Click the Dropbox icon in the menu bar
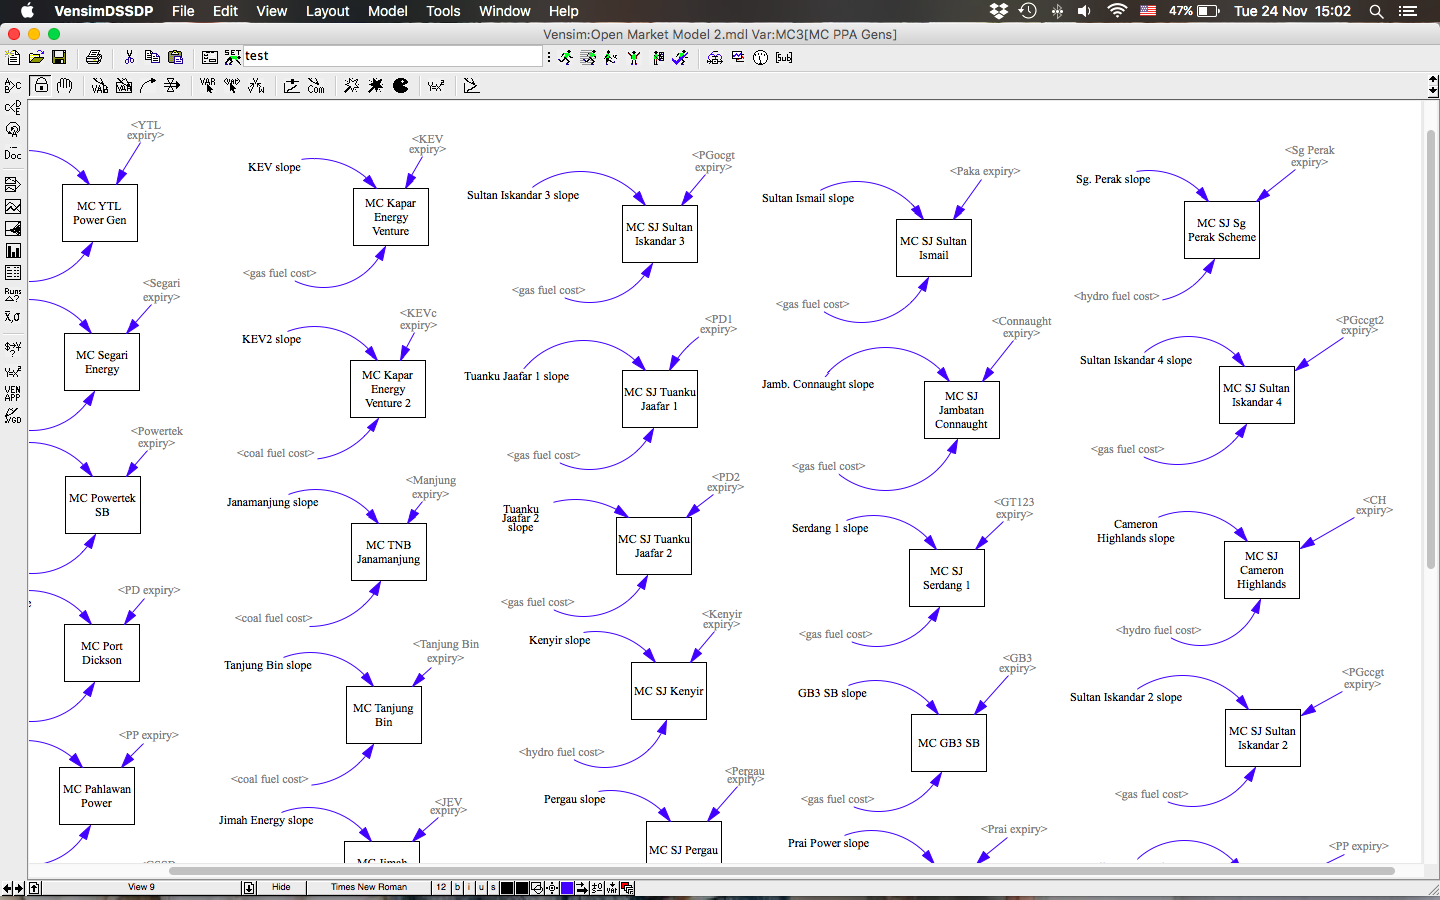Viewport: 1440px width, 900px height. pyautogui.click(x=998, y=11)
